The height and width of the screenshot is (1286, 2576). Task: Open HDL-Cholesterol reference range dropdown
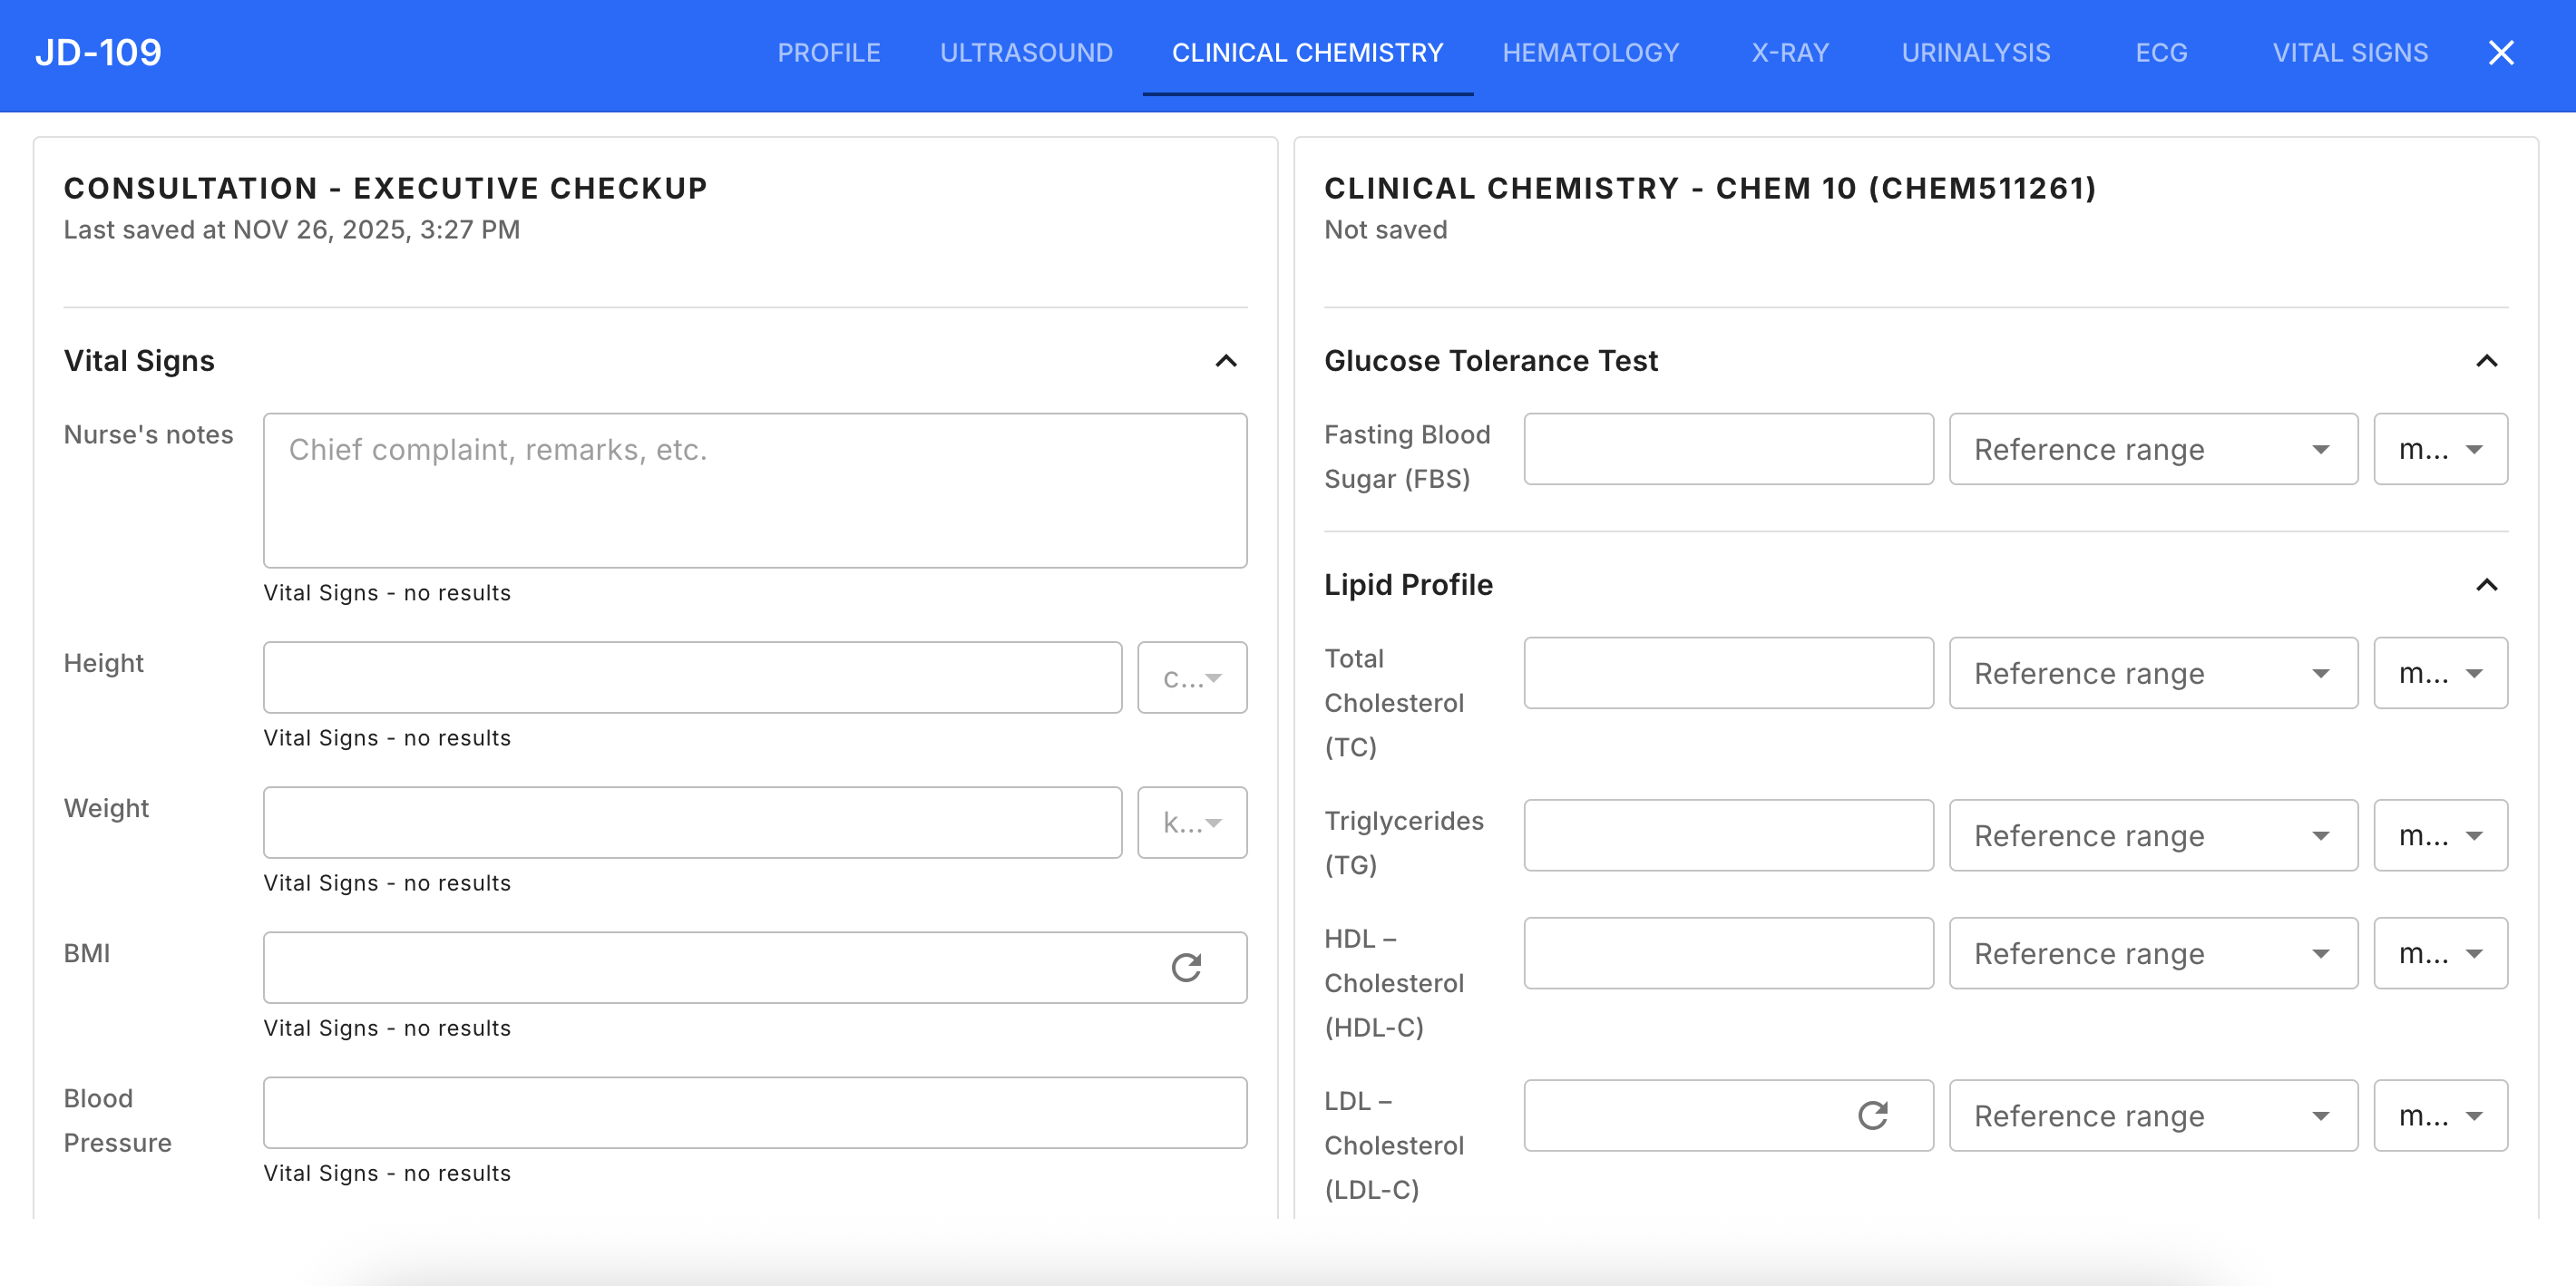[2152, 954]
